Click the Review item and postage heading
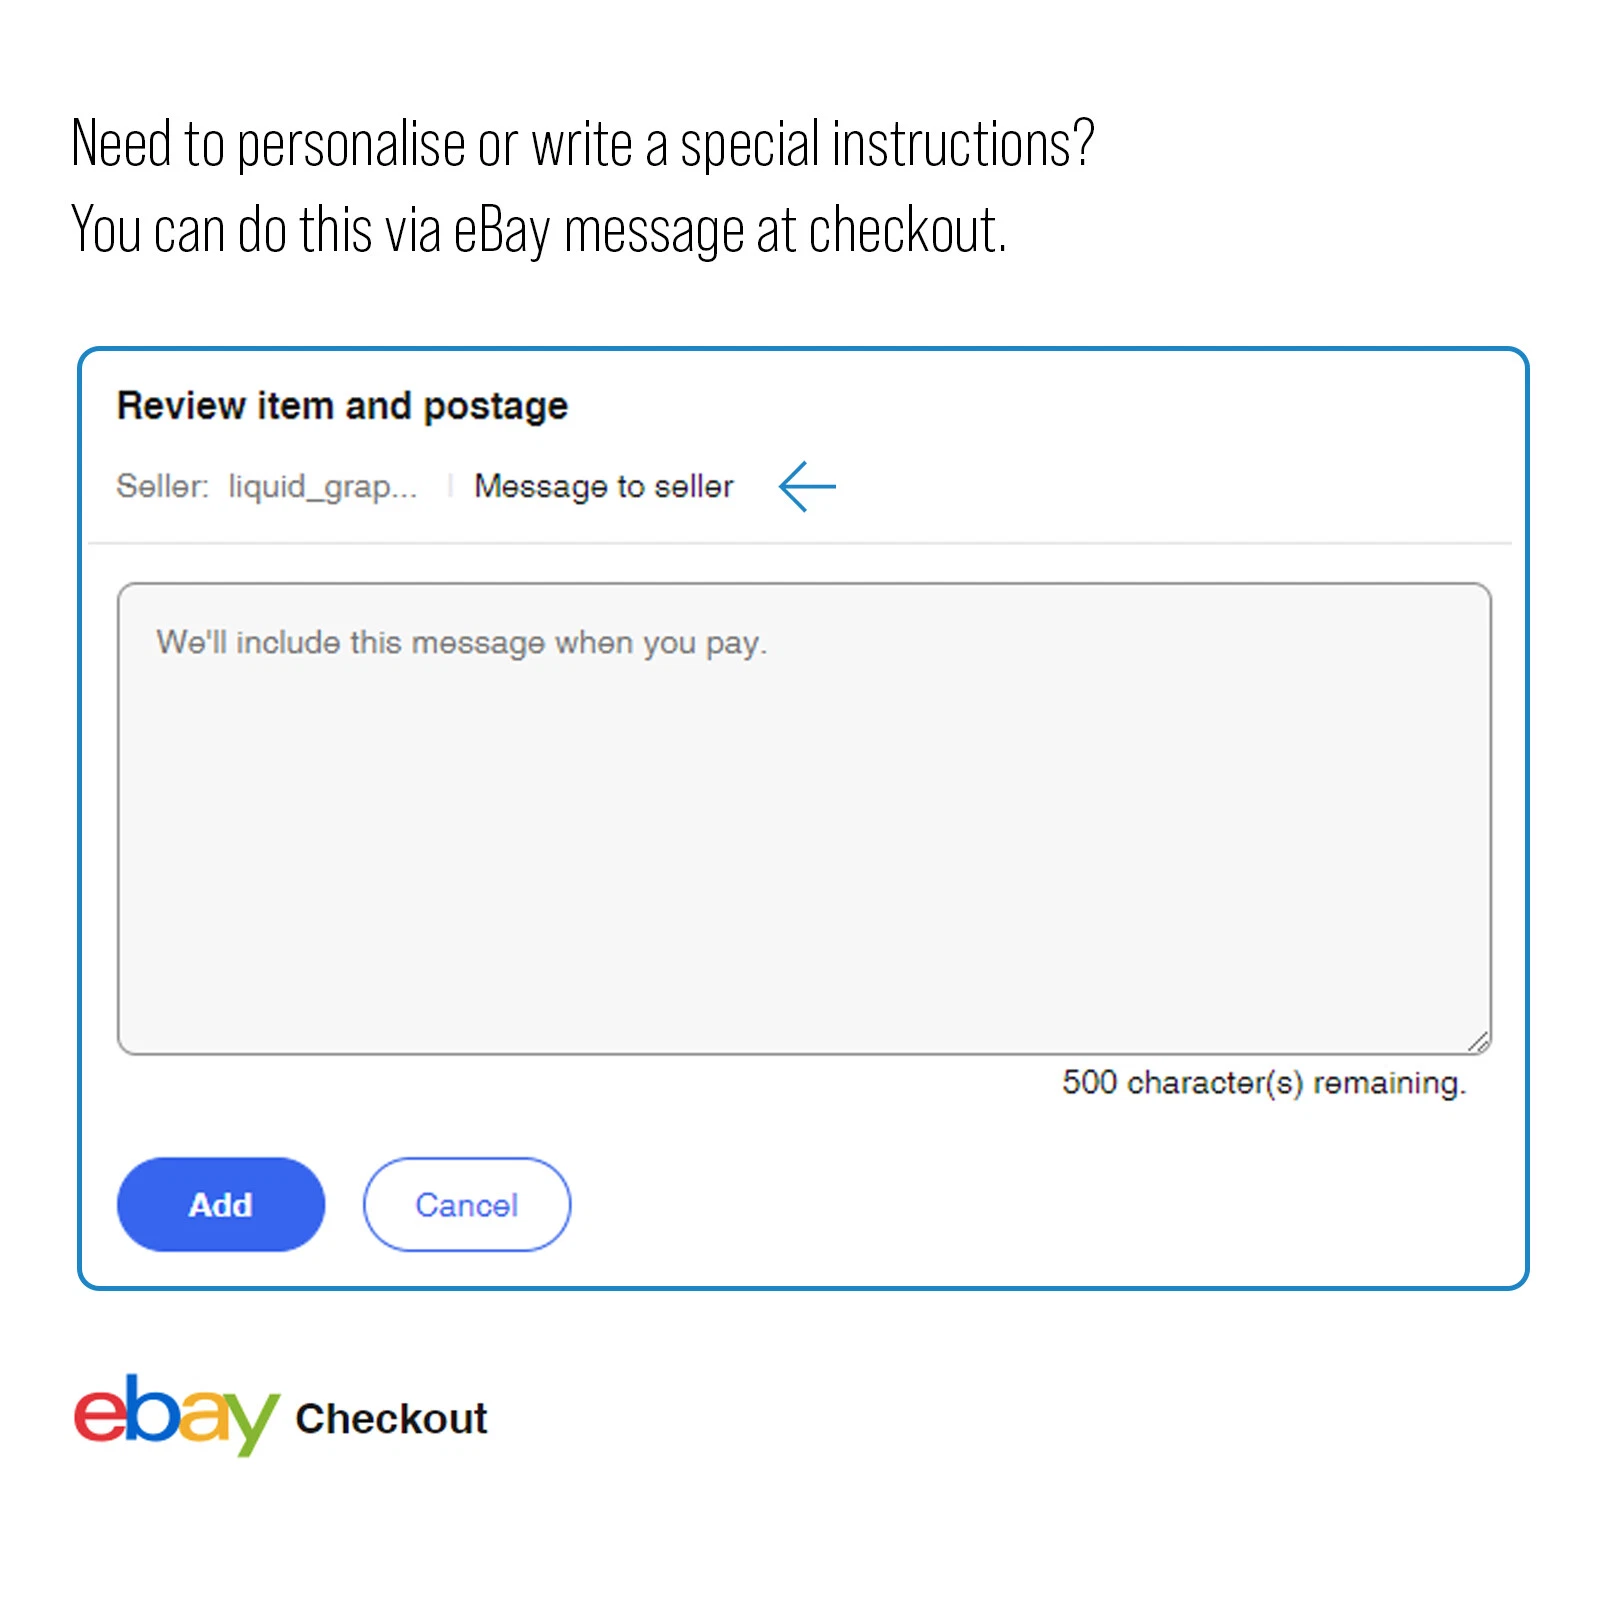This screenshot has width=1600, height=1600. (342, 406)
